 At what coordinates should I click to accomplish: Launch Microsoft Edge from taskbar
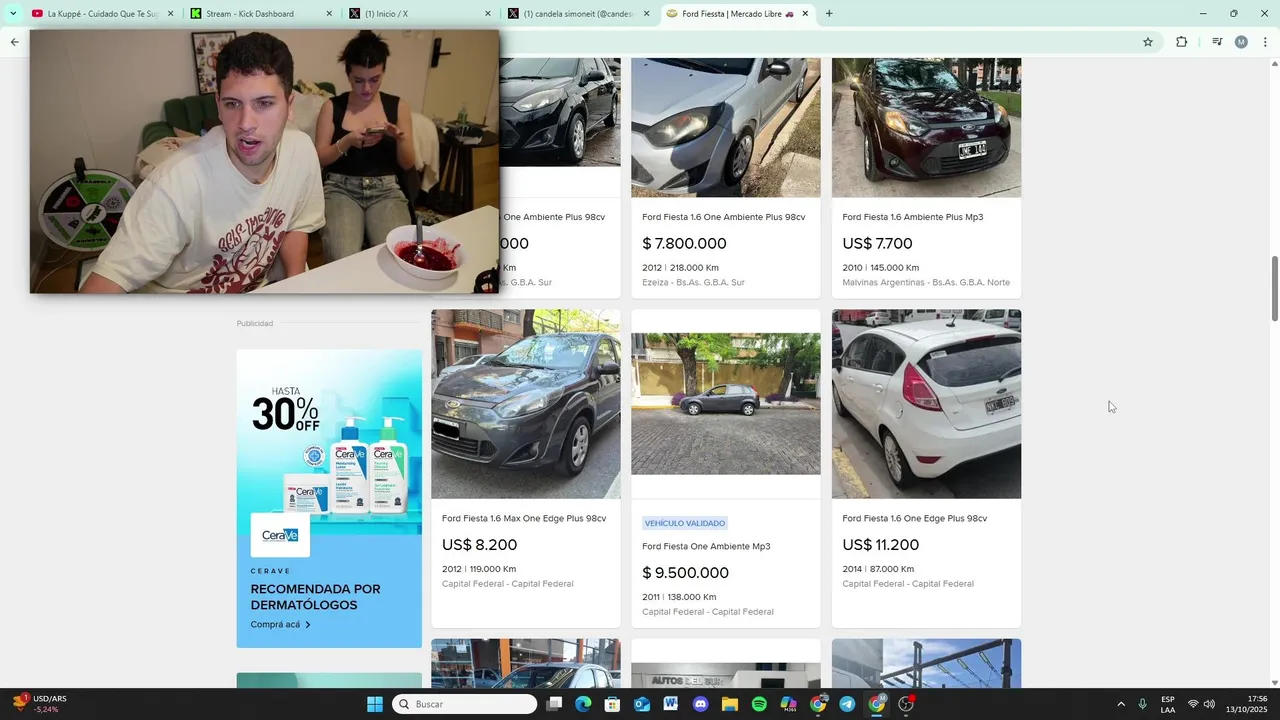(583, 704)
